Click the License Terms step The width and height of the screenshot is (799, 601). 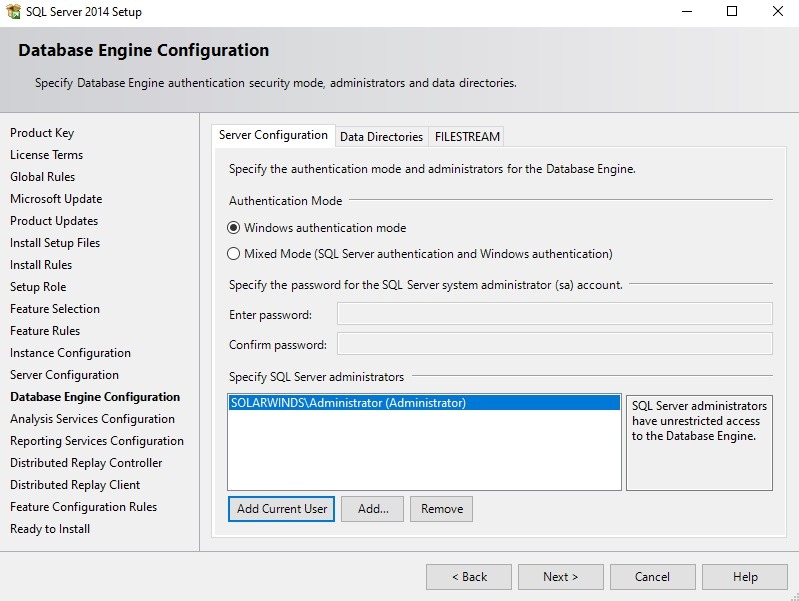coord(46,155)
